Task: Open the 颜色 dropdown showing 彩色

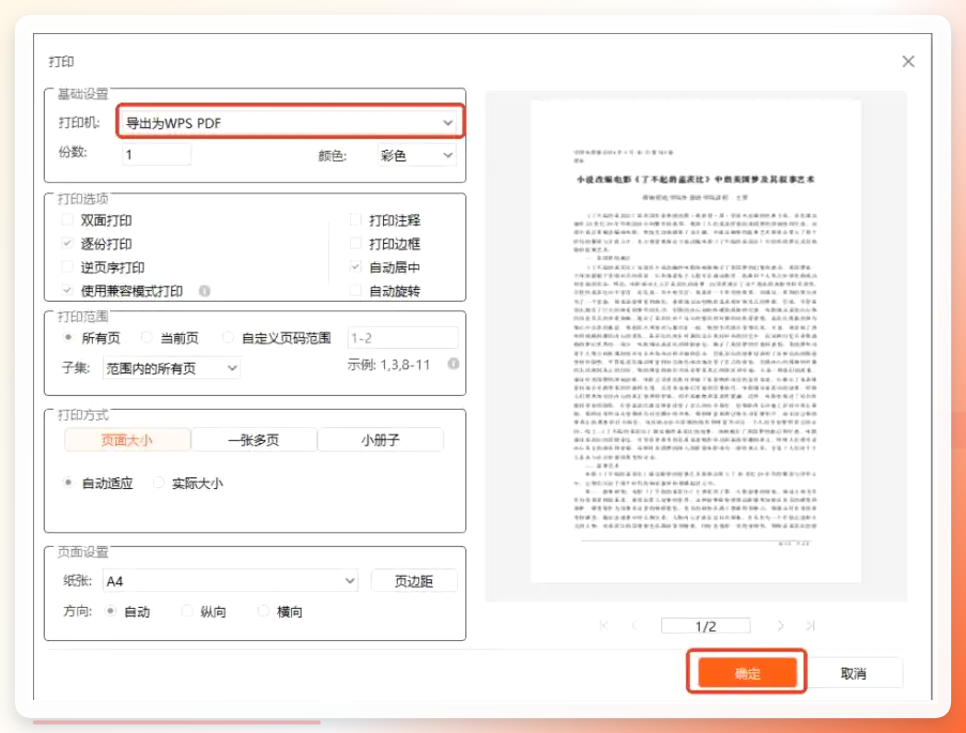Action: pos(416,155)
